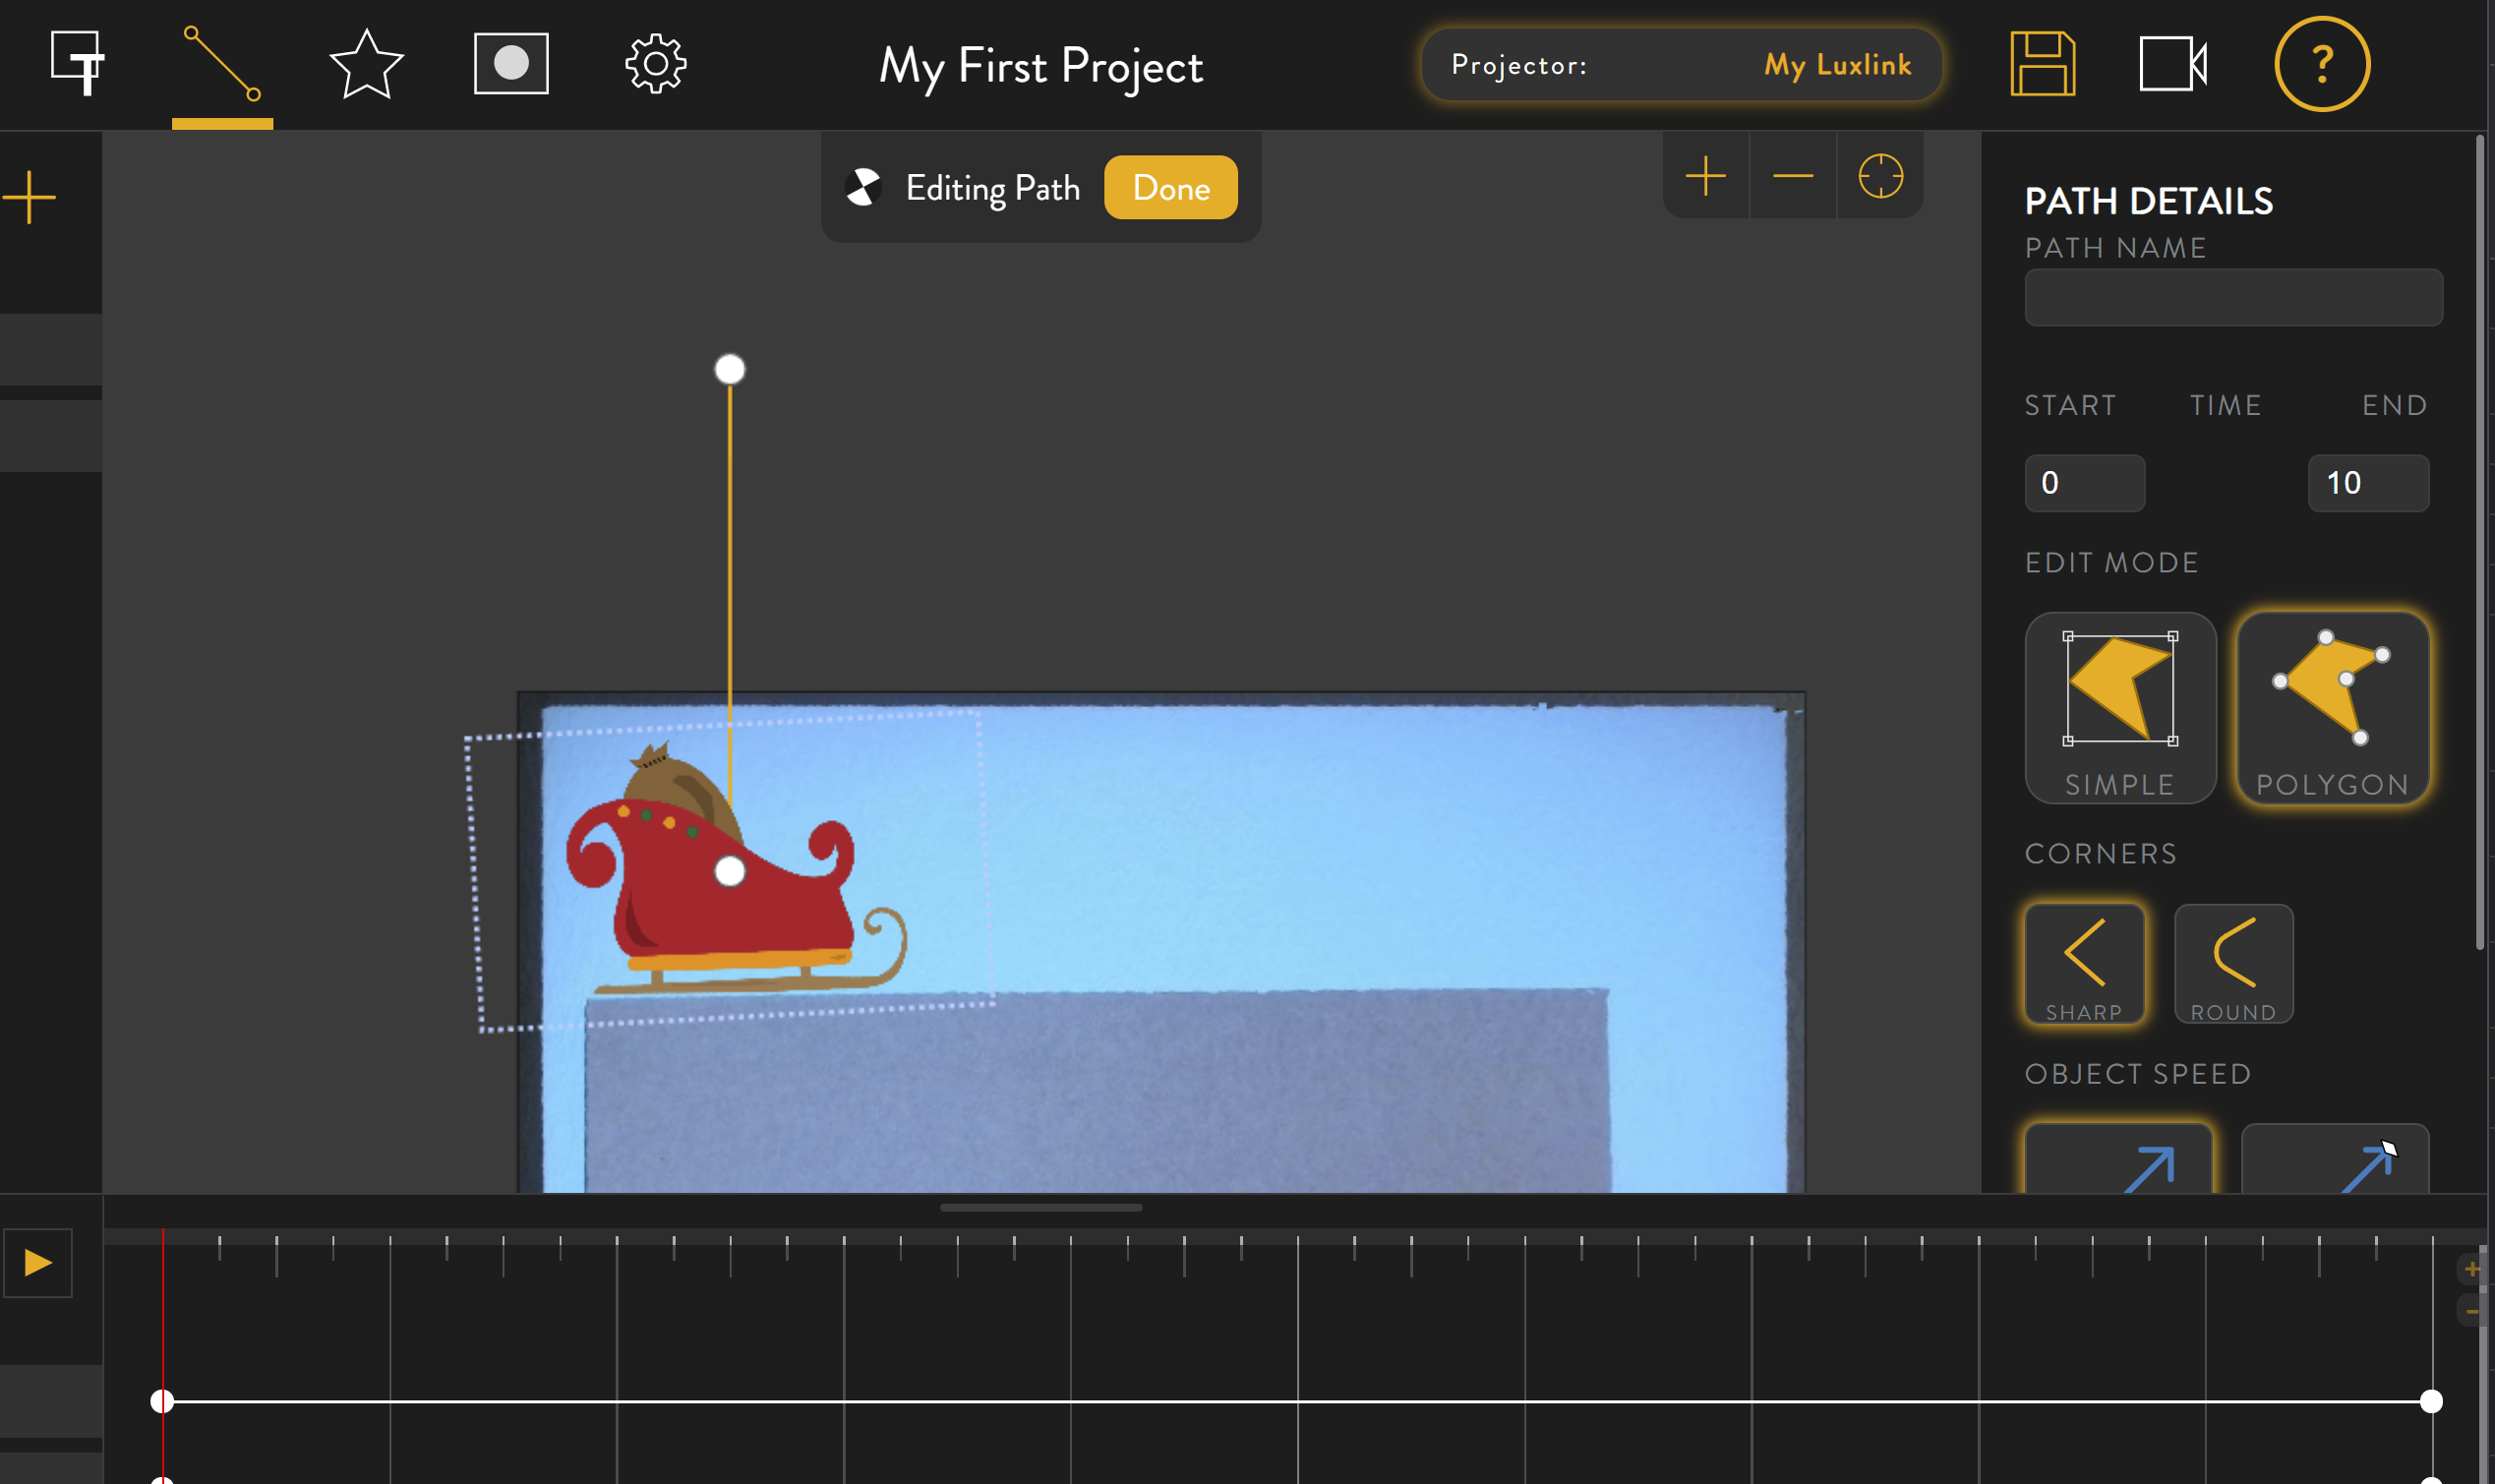Choose SHARP corners option

pos(2084,964)
